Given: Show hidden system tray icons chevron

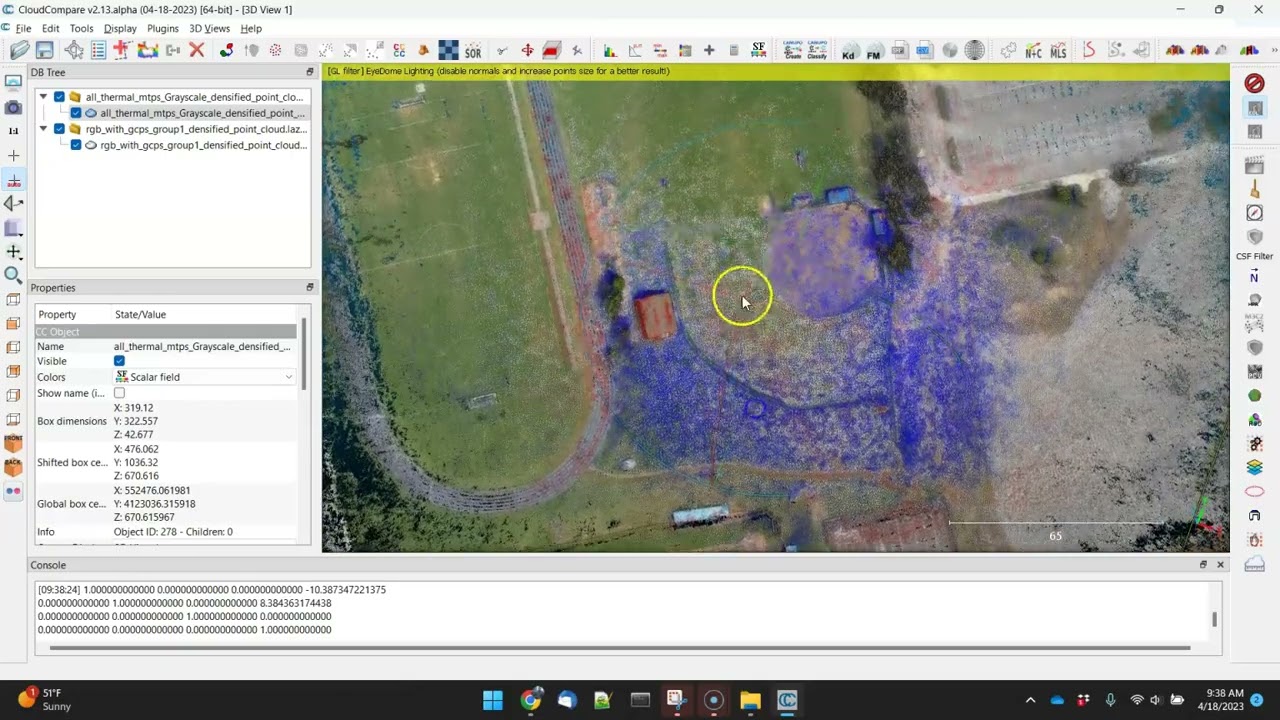Looking at the screenshot, I should point(1030,700).
